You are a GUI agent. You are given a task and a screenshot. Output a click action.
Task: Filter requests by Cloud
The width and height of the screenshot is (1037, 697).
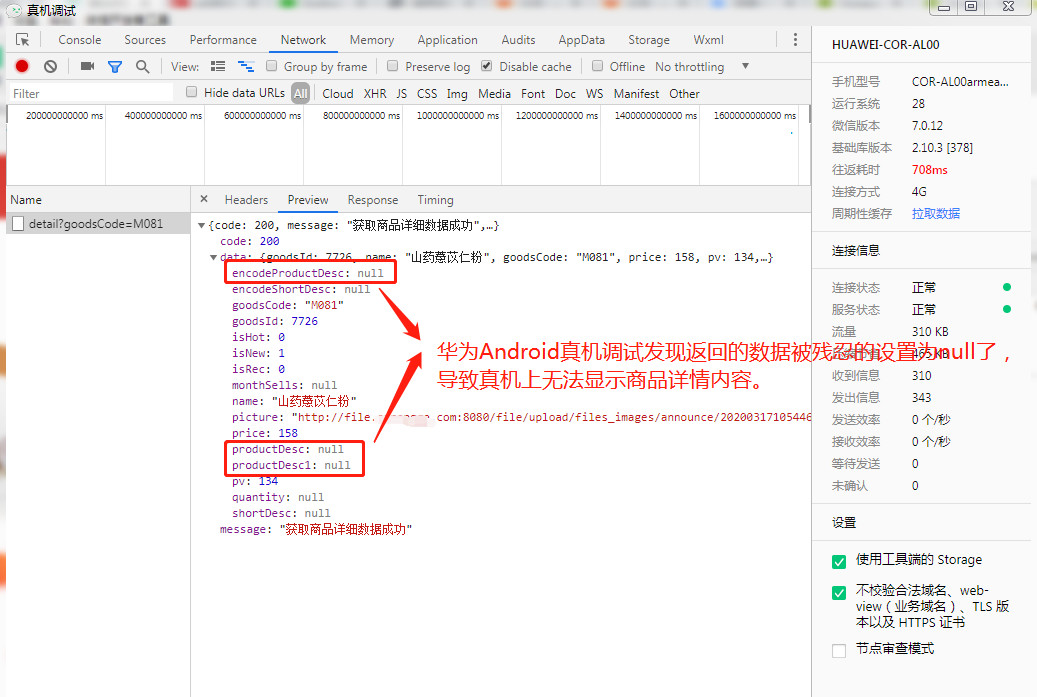click(x=337, y=93)
